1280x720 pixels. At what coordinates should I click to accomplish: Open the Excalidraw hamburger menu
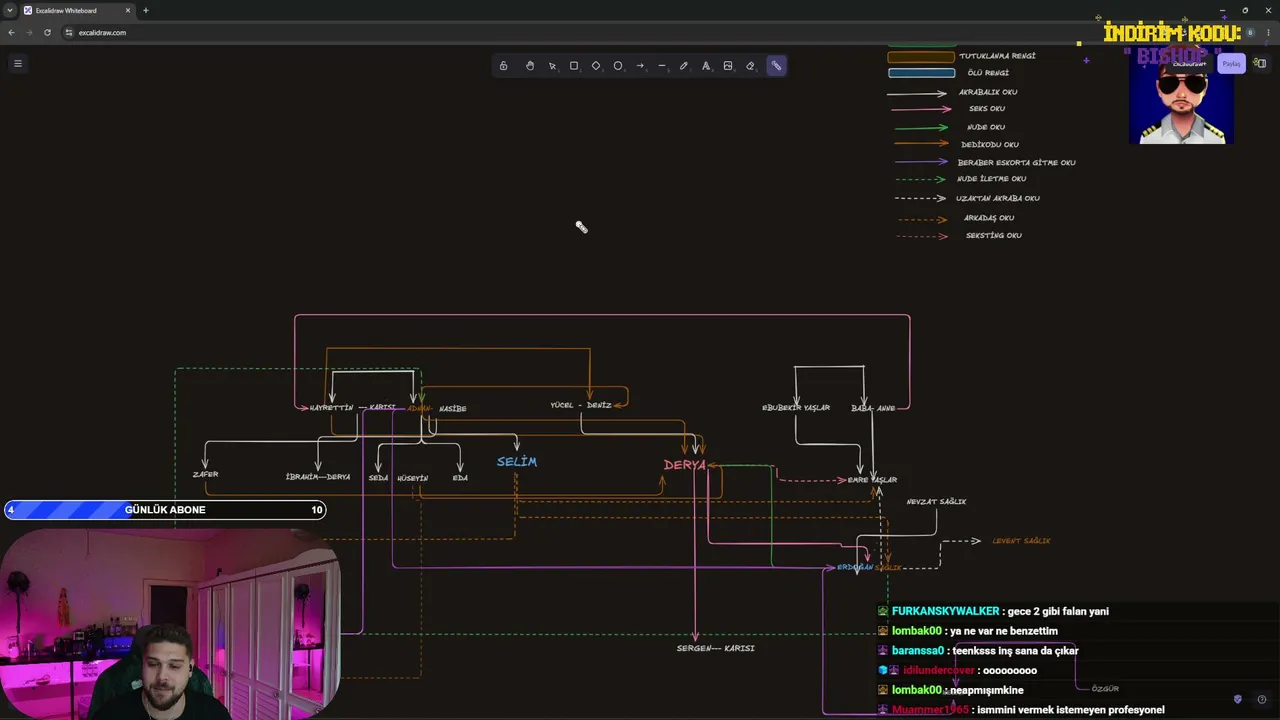18,63
